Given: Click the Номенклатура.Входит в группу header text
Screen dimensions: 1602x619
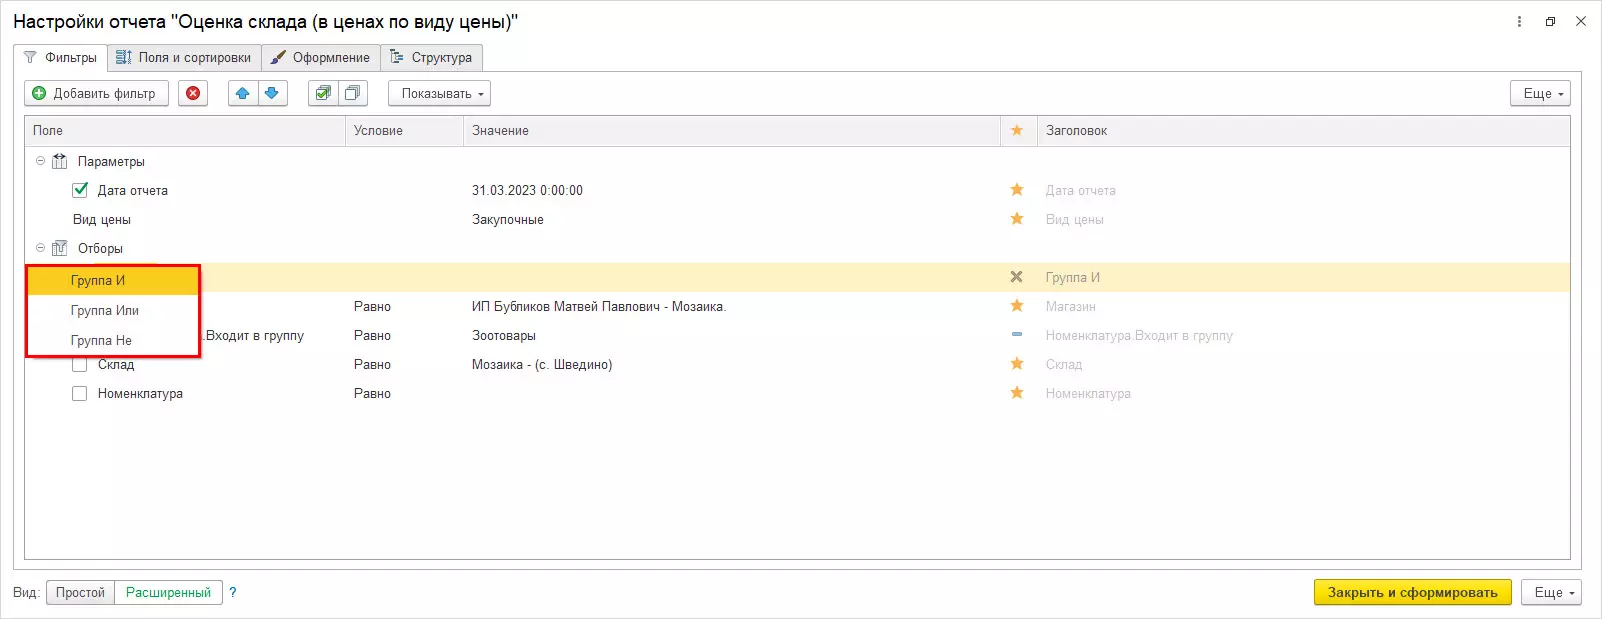Looking at the screenshot, I should click(1139, 335).
